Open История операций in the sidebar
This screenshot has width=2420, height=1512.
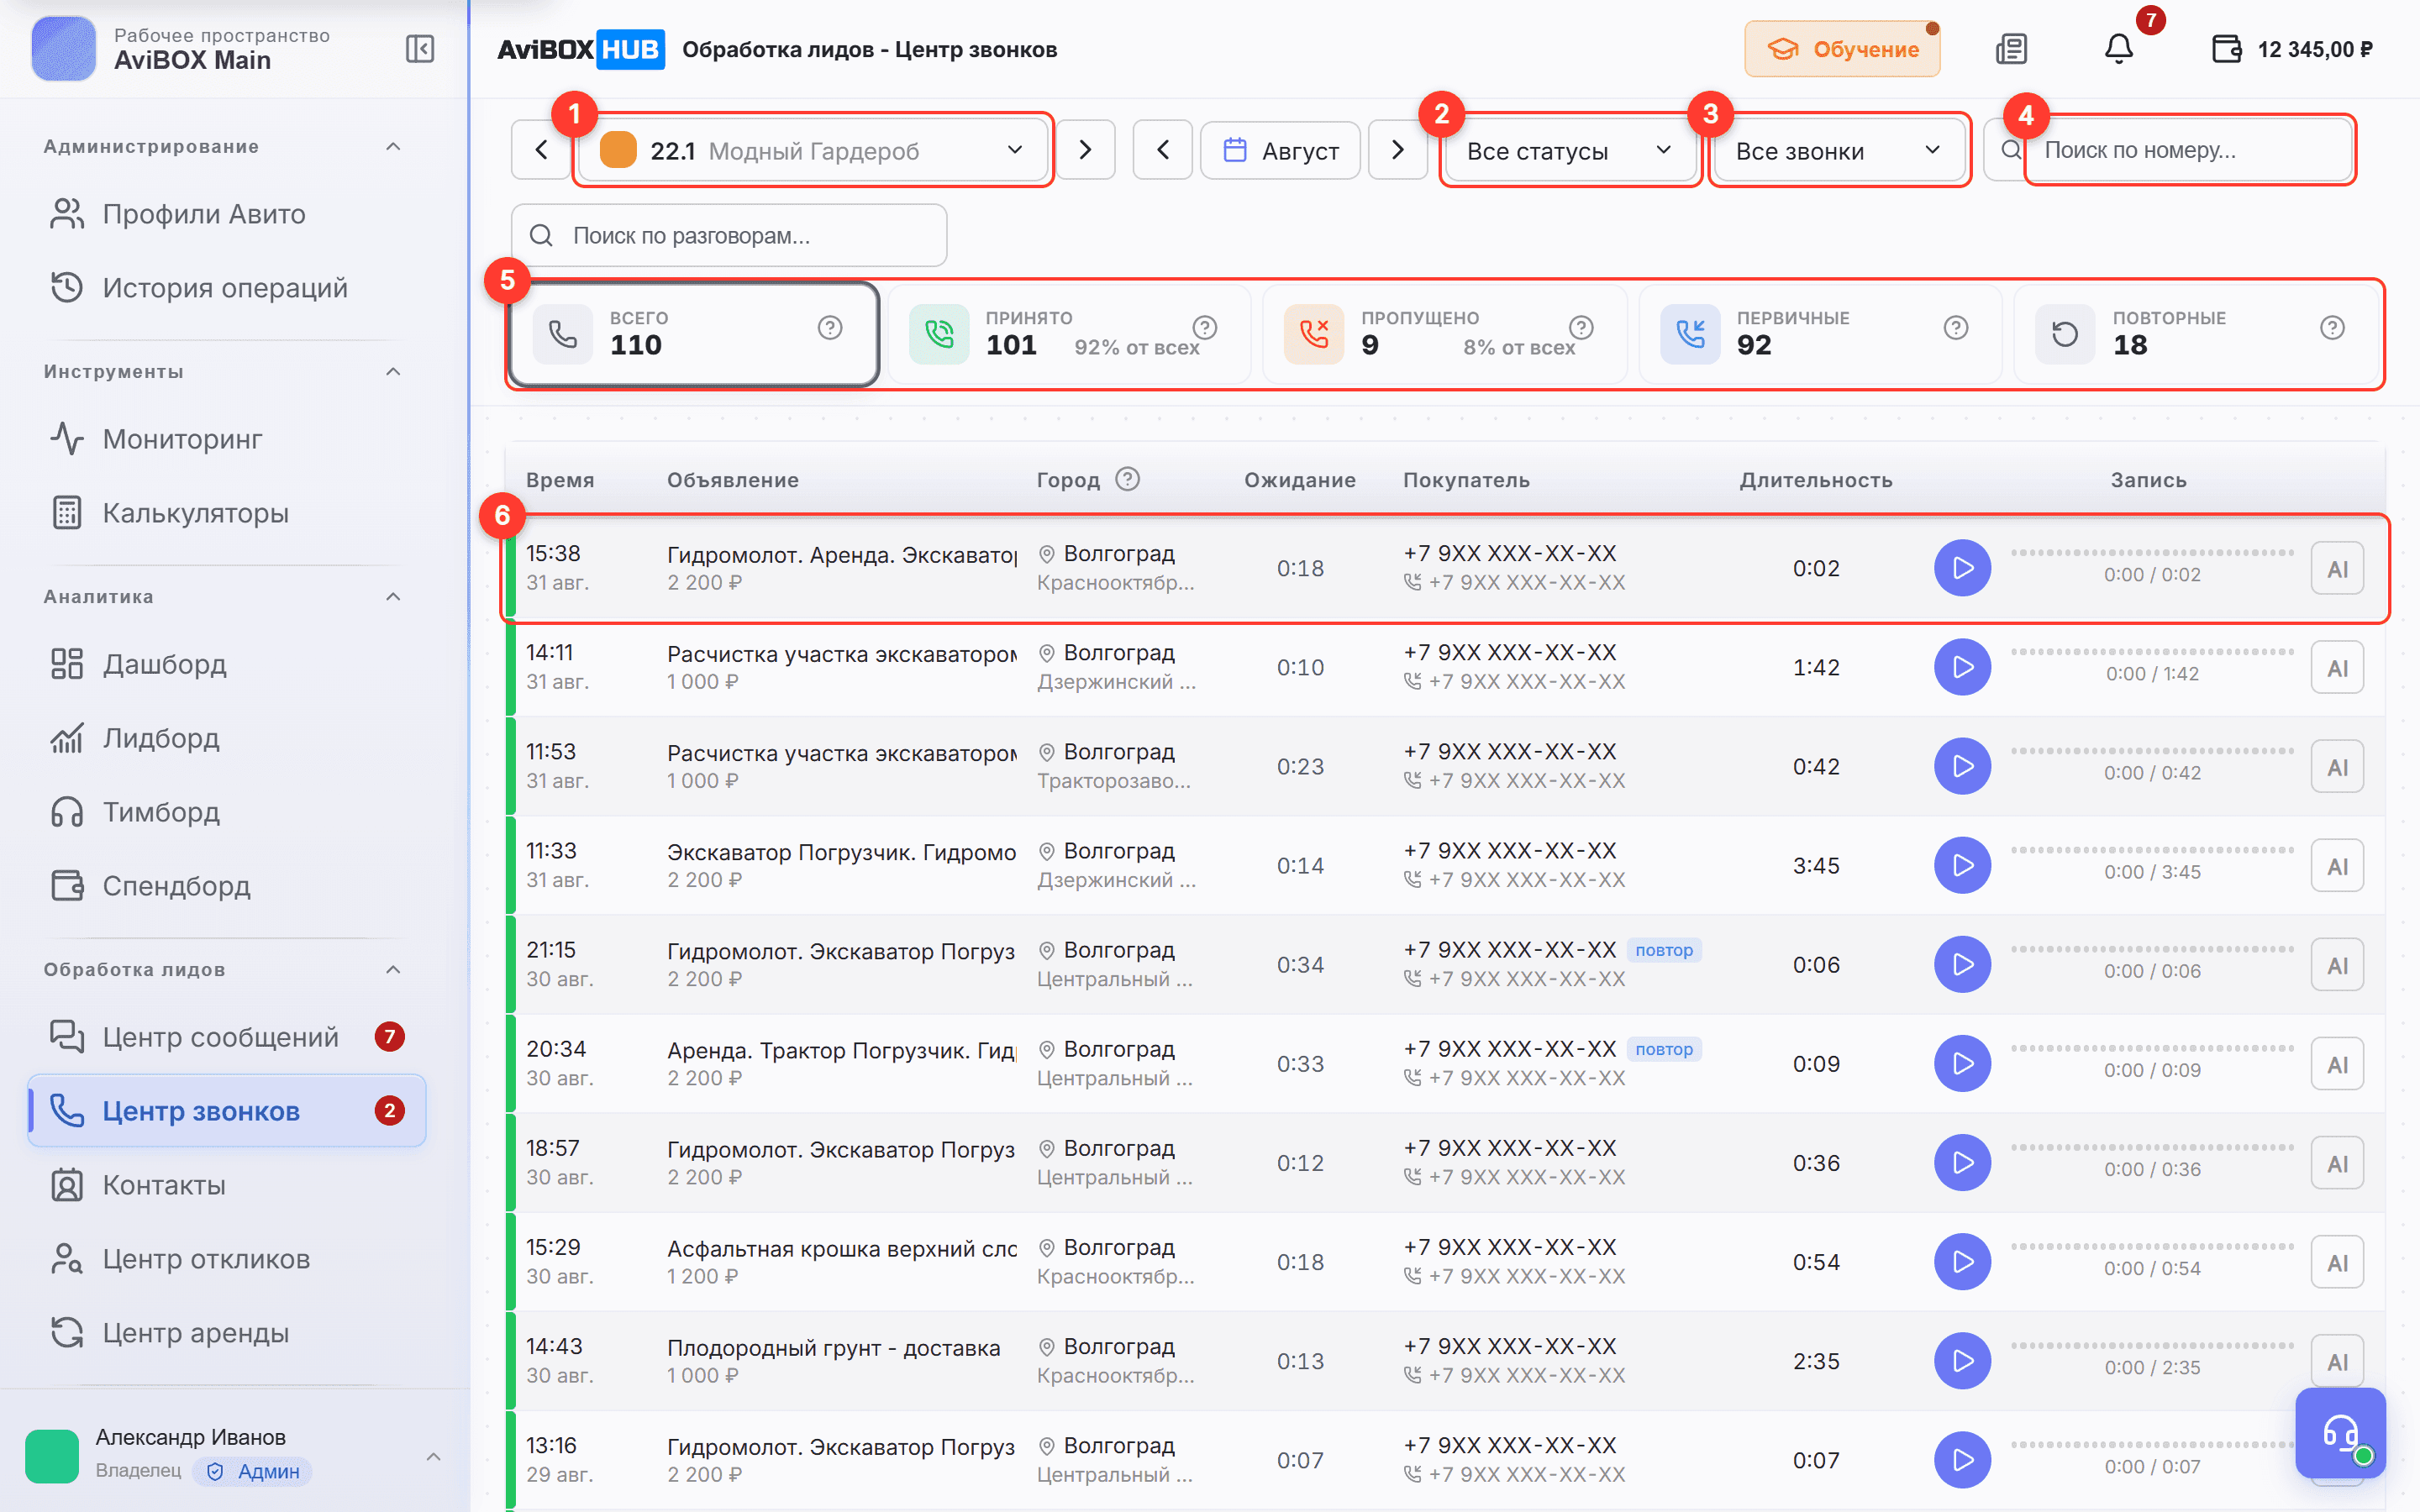[x=227, y=288]
